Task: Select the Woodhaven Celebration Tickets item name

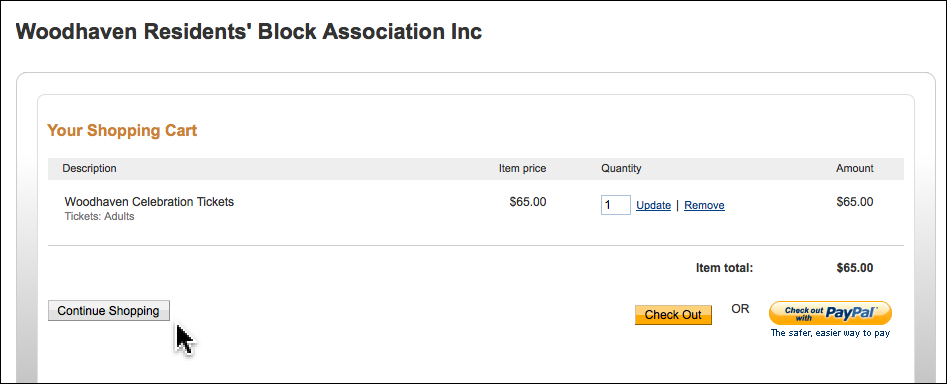Action: pyautogui.click(x=149, y=202)
